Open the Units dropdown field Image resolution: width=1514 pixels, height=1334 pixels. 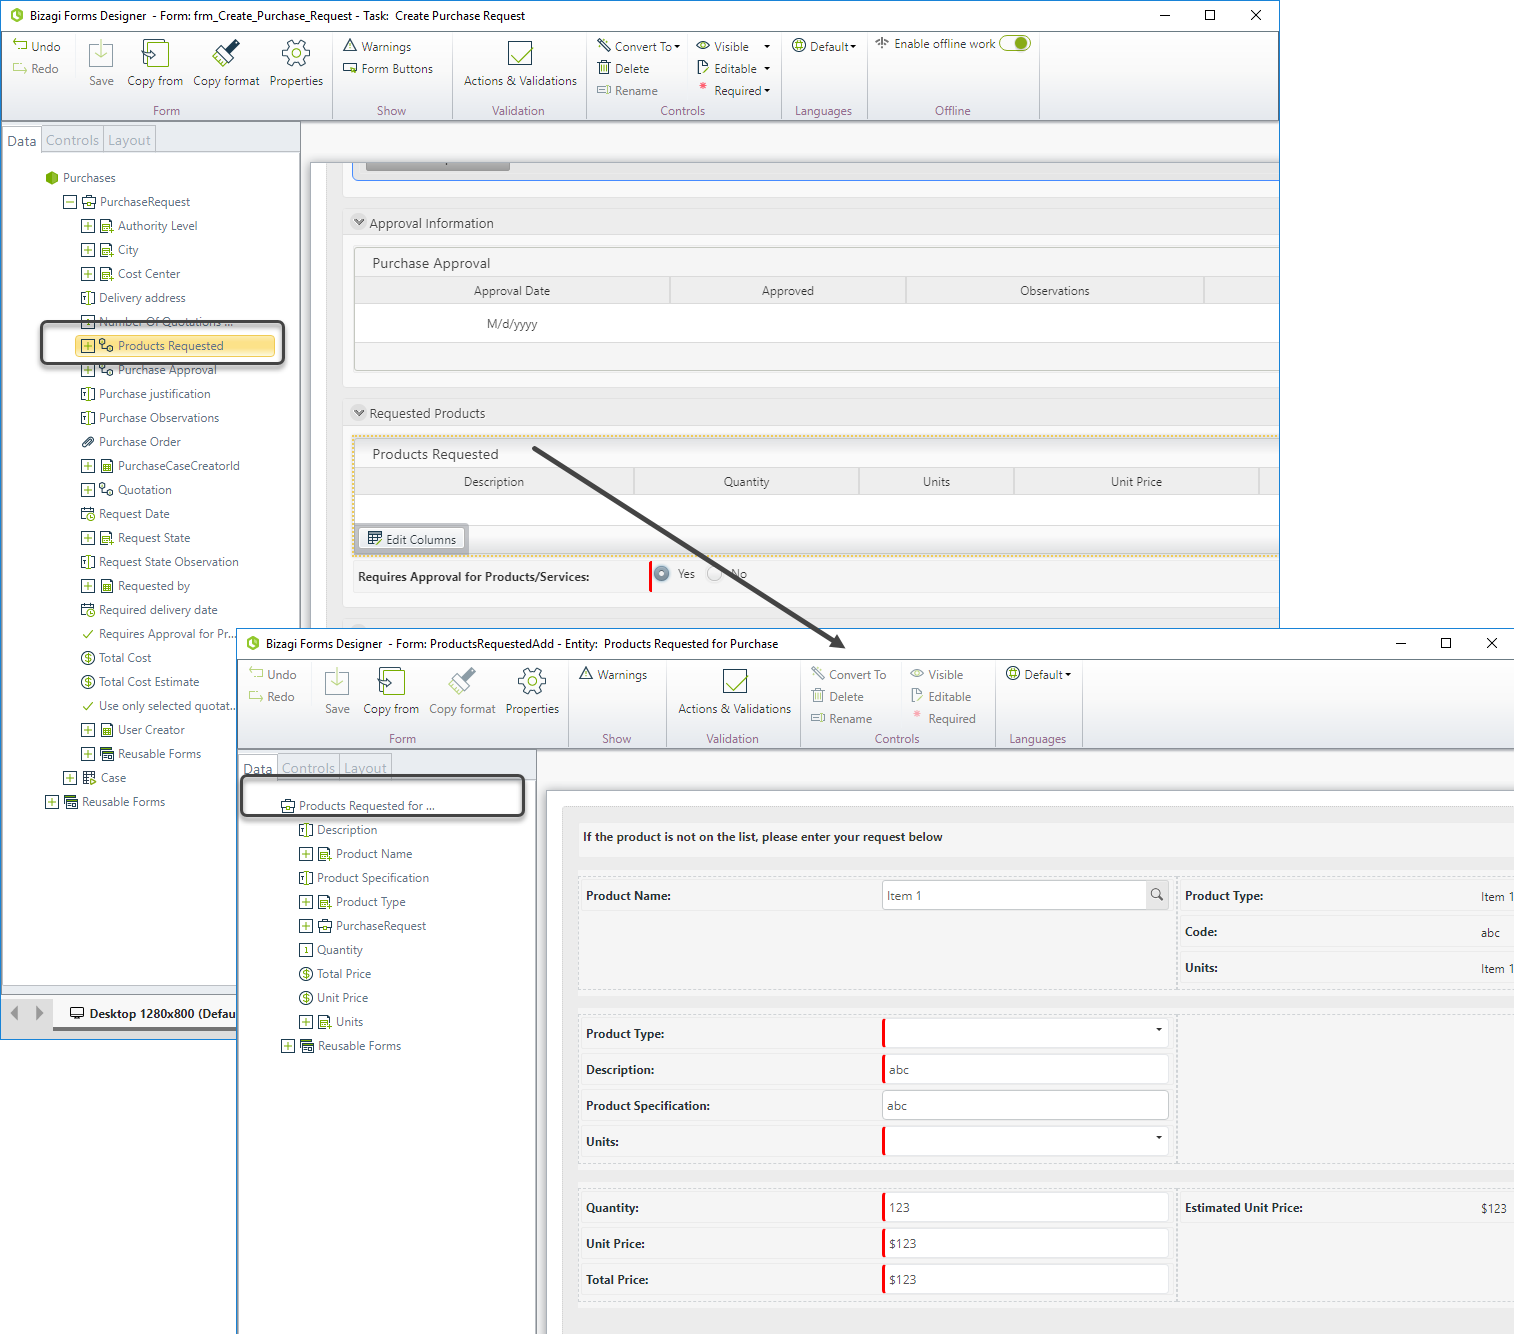coord(1026,1141)
